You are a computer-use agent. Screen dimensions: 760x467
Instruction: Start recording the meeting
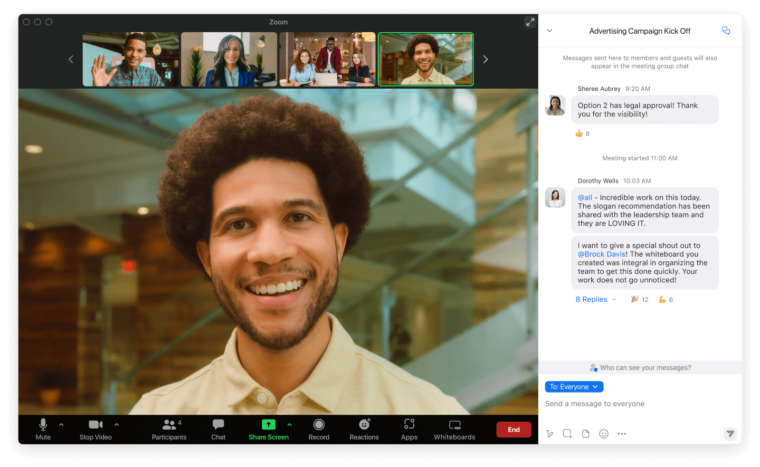pos(319,428)
